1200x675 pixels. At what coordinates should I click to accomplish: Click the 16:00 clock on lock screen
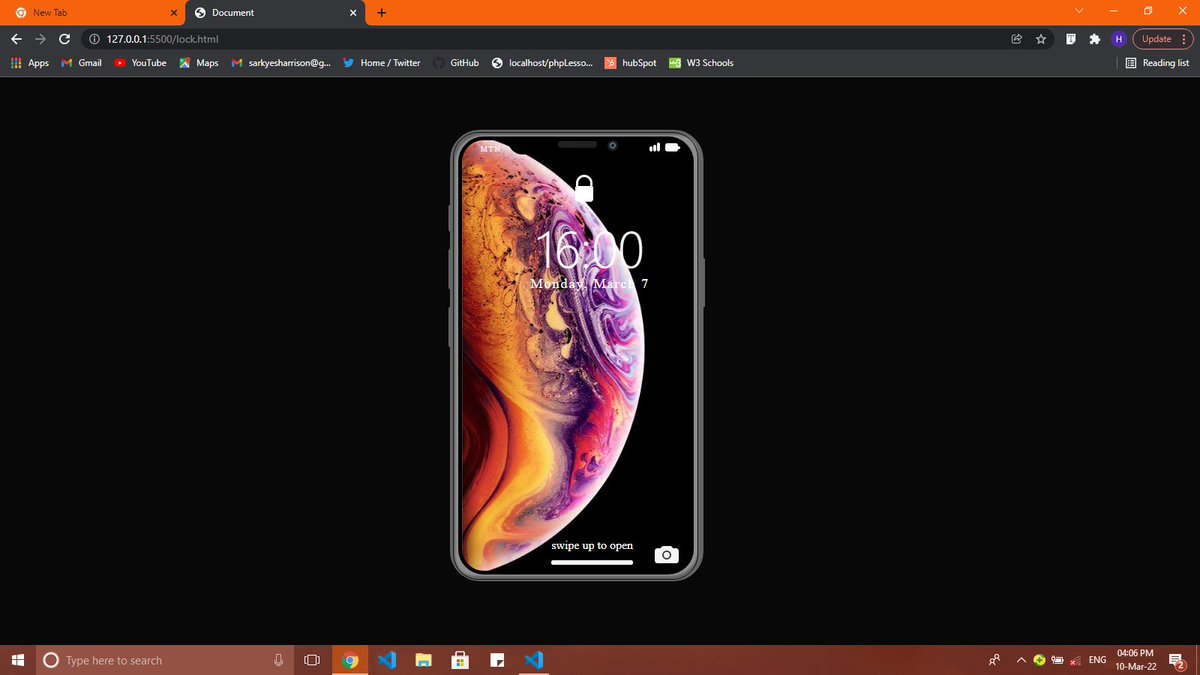coord(589,250)
